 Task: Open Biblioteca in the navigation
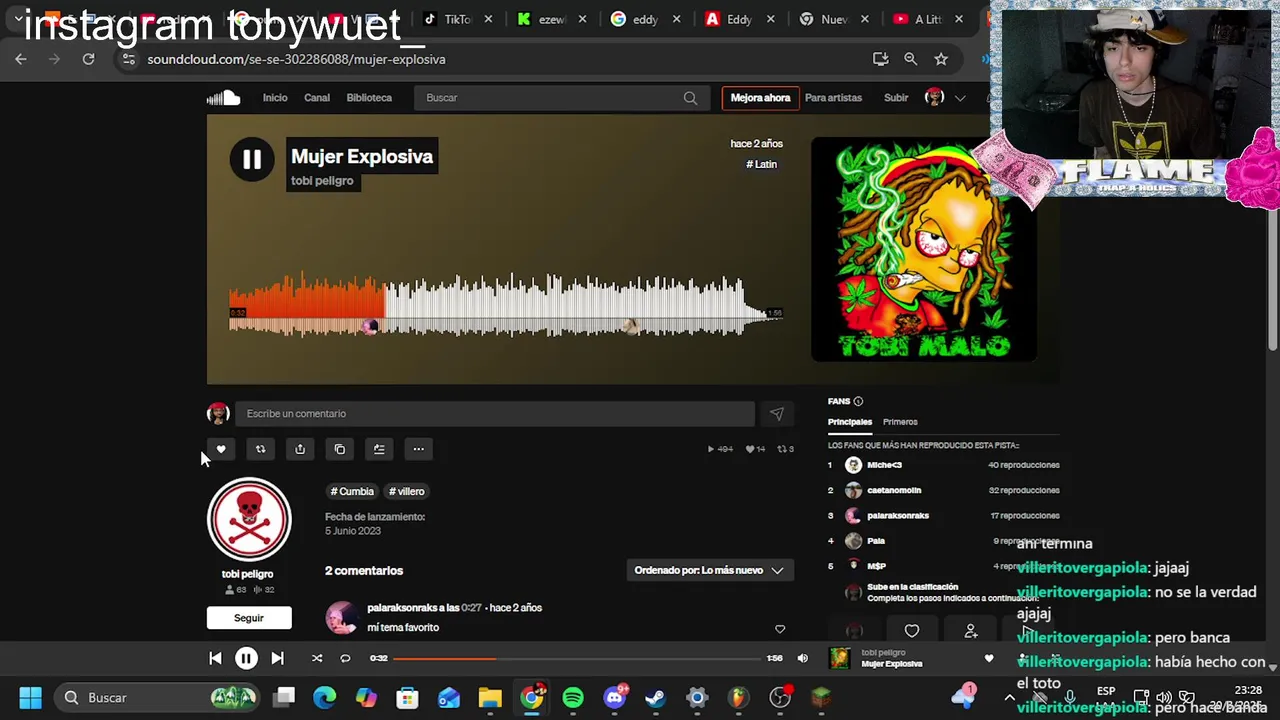pyautogui.click(x=369, y=98)
